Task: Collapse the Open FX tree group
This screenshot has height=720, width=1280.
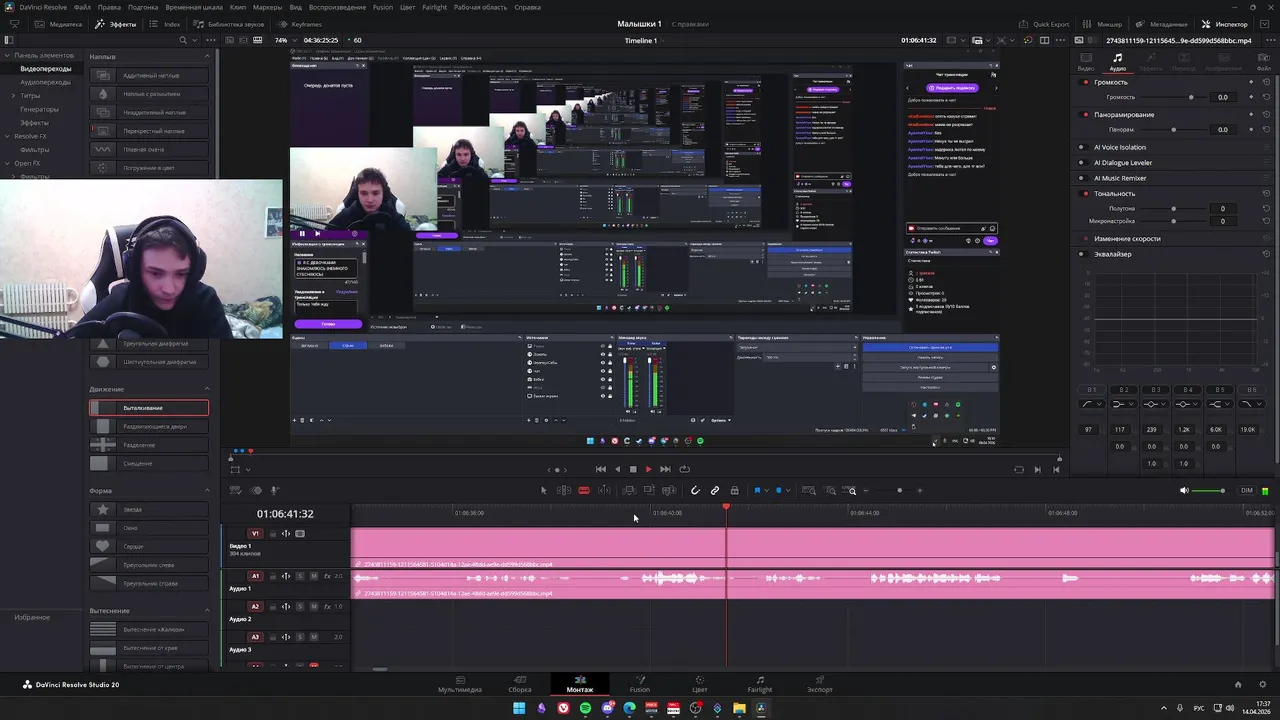Action: [7, 163]
